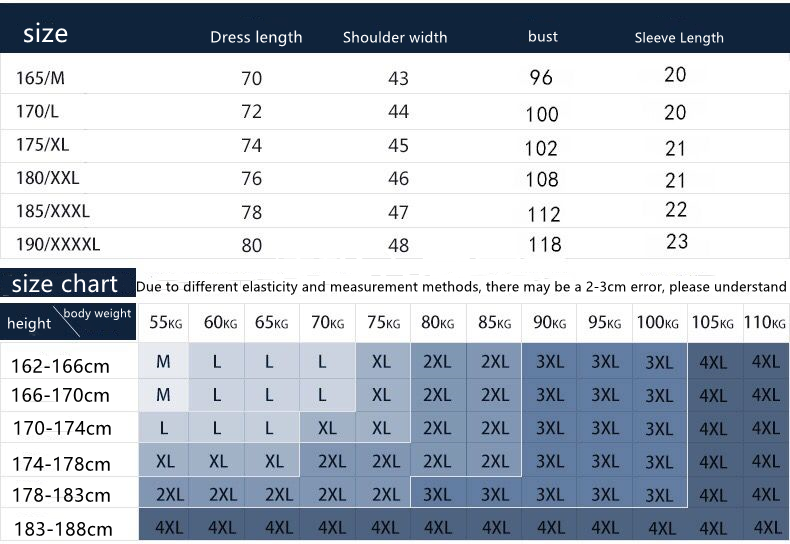The image size is (790, 544).
Task: Click the 'bust' column header
Action: coord(543,37)
